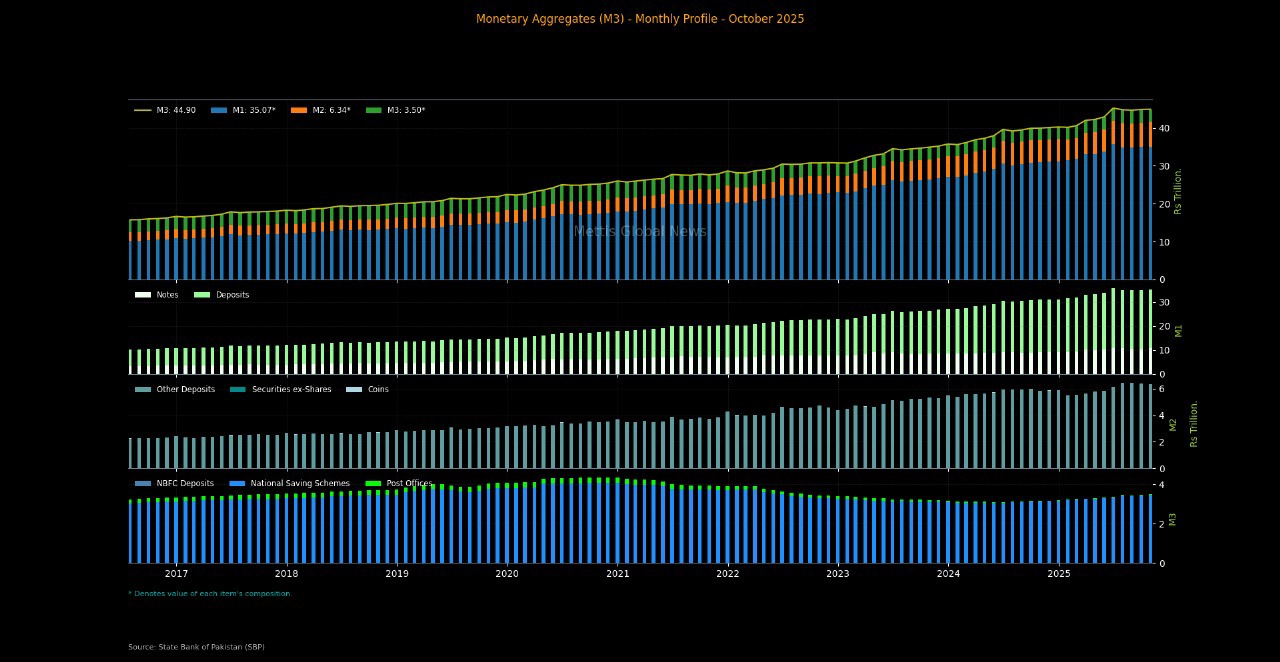Click the white Notes legend marker

tap(142, 295)
